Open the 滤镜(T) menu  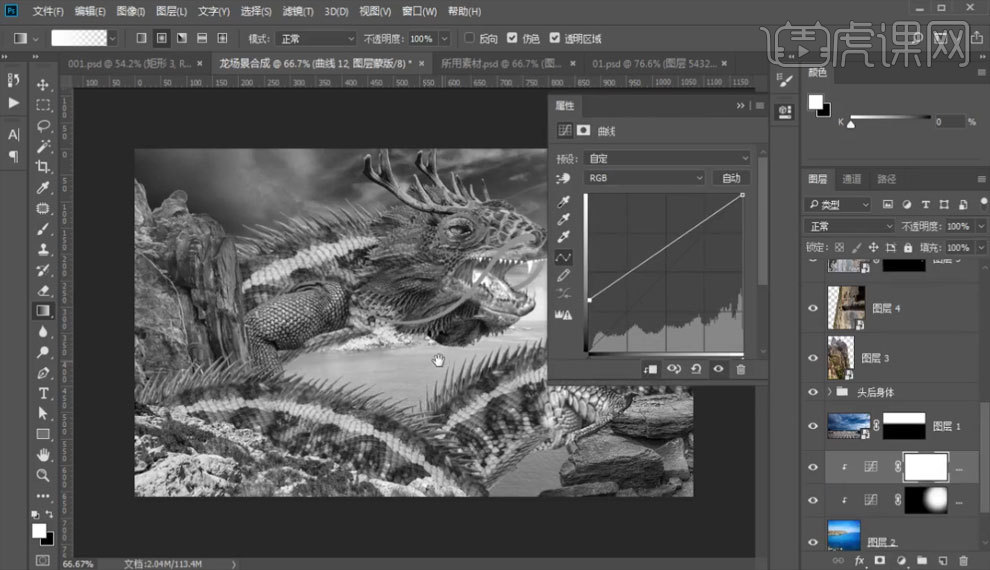297,11
